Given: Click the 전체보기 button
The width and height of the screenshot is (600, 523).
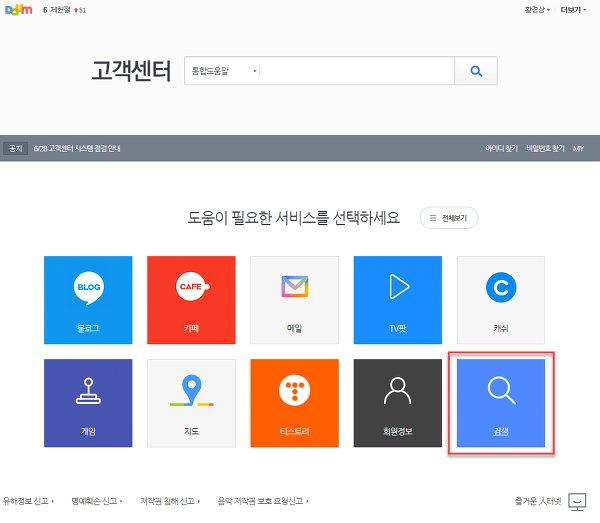Looking at the screenshot, I should pos(449,218).
